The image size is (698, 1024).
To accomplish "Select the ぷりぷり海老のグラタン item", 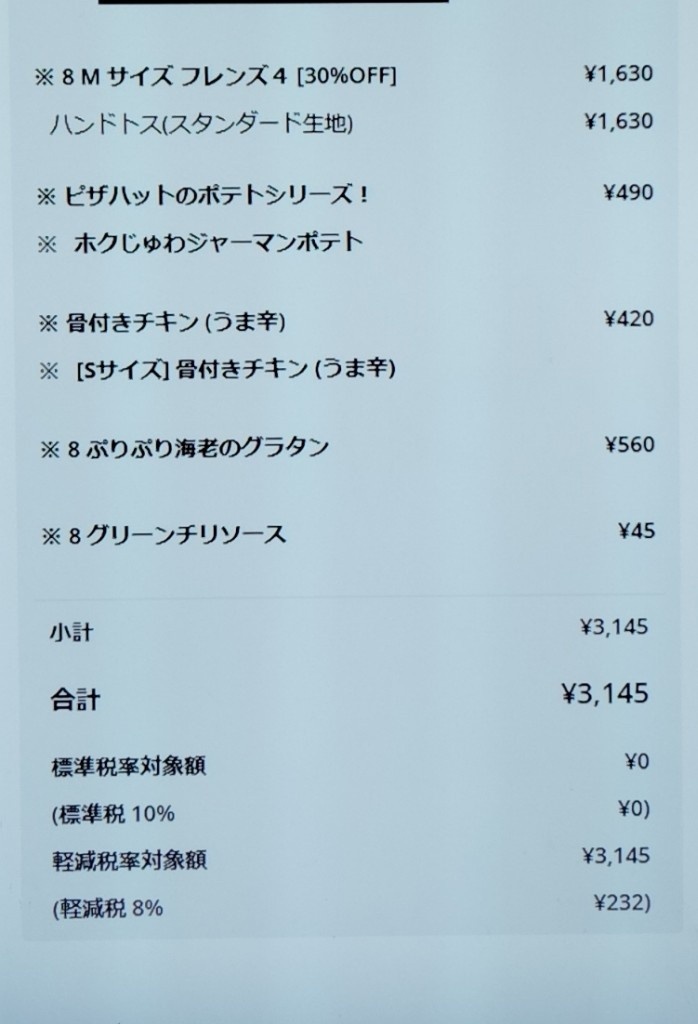I will [184, 449].
